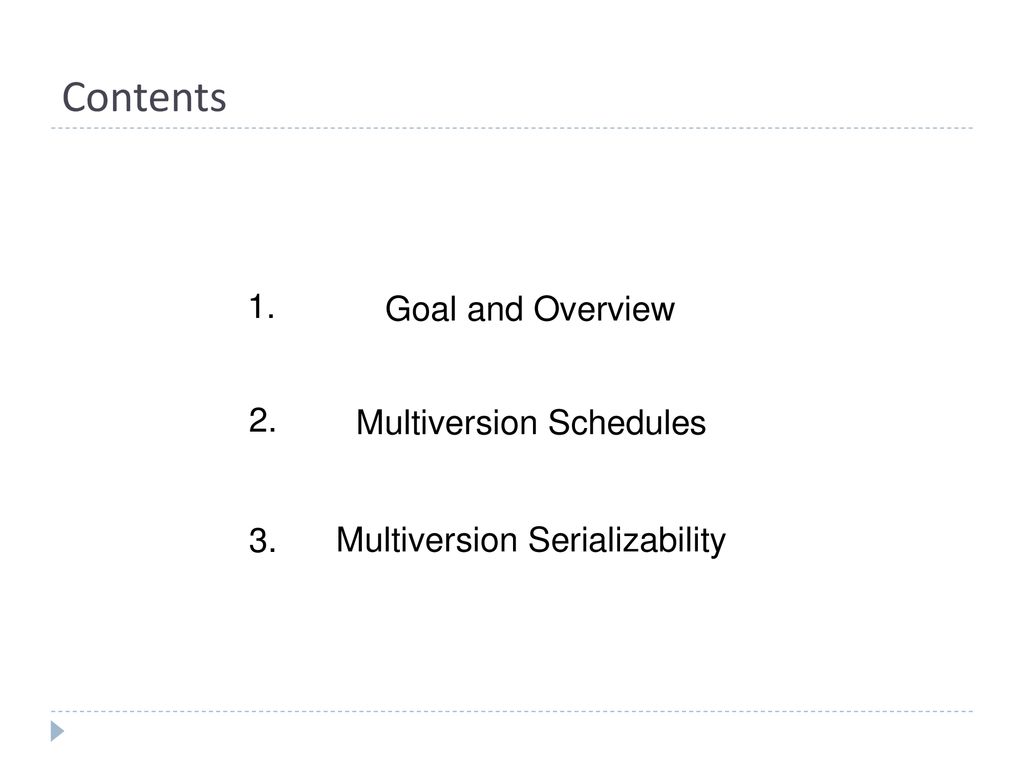Open the Multiversion Schedules item

point(531,423)
